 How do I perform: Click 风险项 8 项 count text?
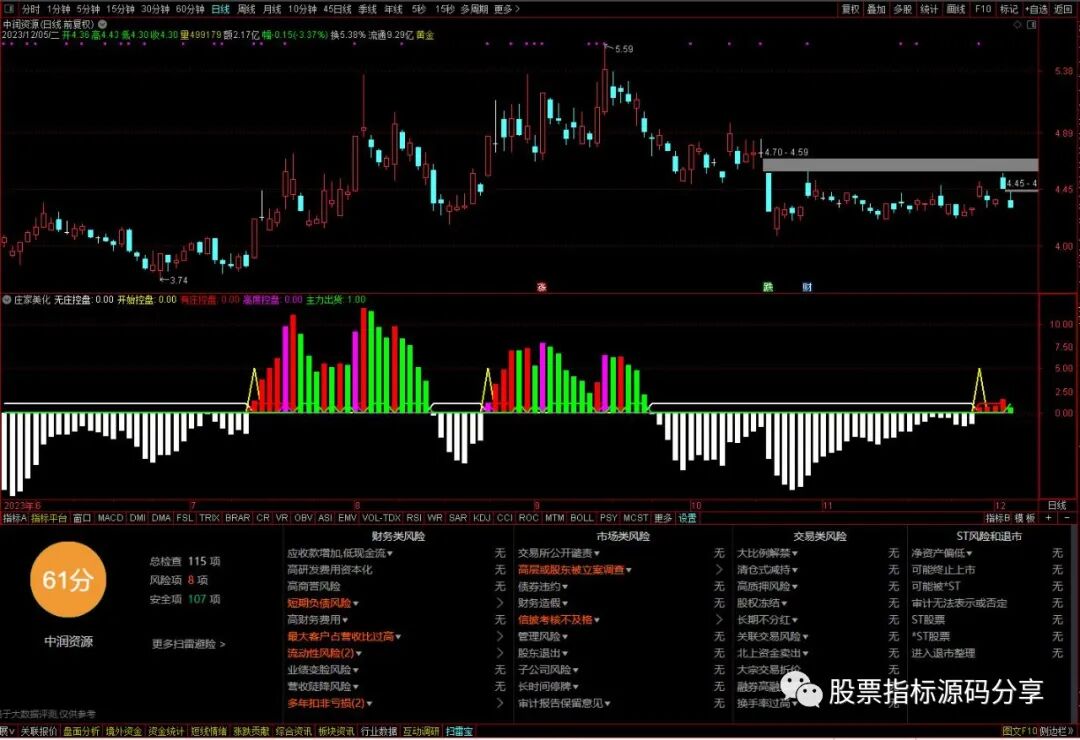[x=178, y=580]
